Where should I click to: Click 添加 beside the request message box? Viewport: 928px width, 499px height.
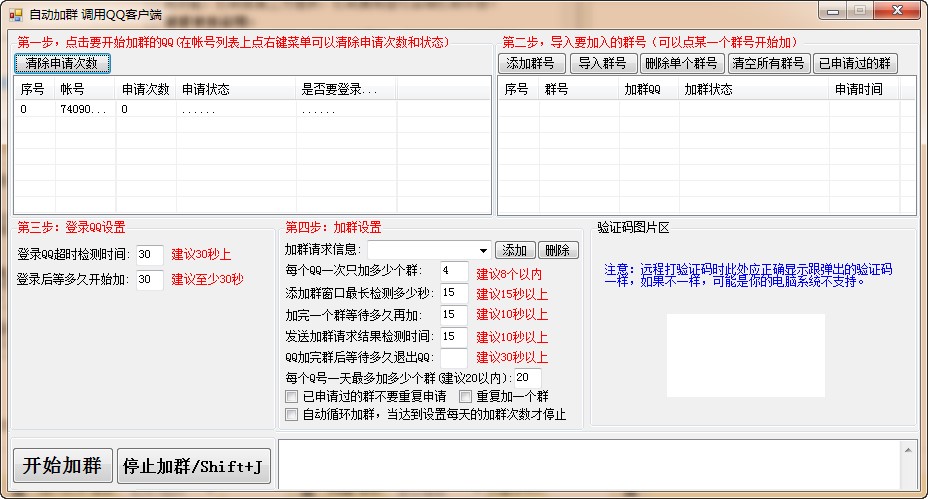point(515,250)
